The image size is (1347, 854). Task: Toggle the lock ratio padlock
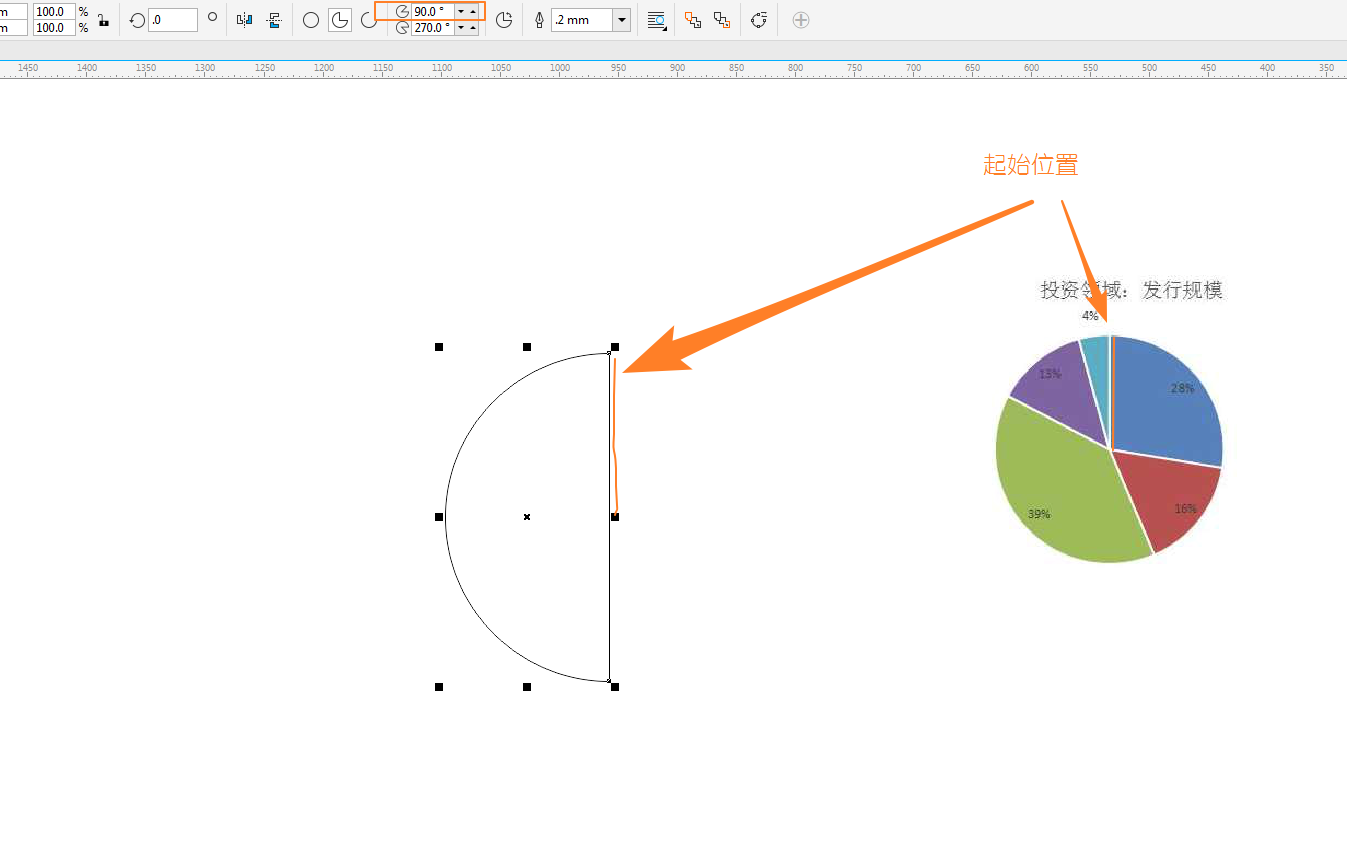(x=103, y=19)
